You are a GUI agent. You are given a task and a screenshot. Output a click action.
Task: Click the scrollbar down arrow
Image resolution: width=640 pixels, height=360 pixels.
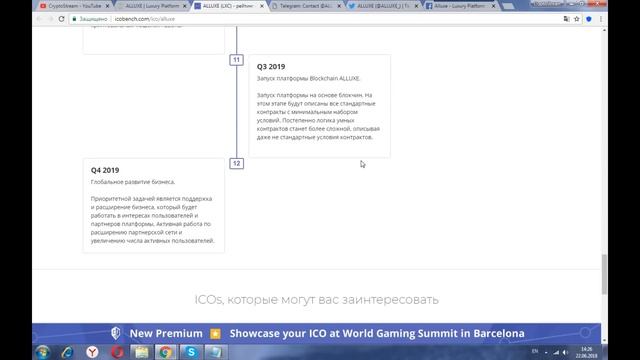[x=604, y=341]
